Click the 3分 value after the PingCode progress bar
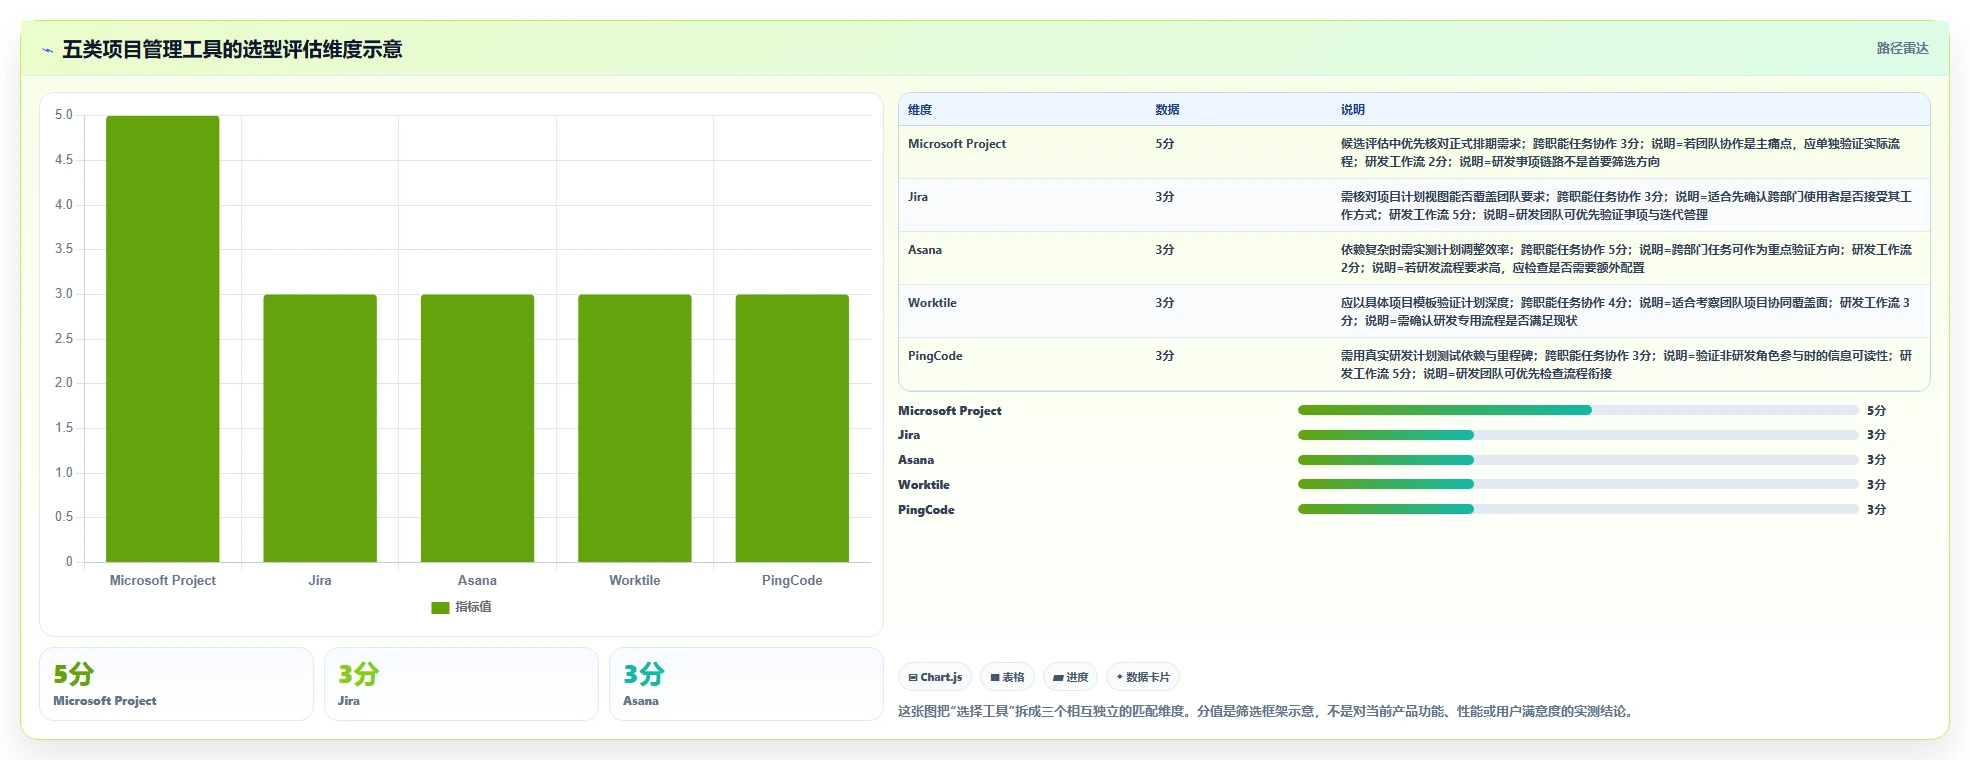 (x=1876, y=510)
